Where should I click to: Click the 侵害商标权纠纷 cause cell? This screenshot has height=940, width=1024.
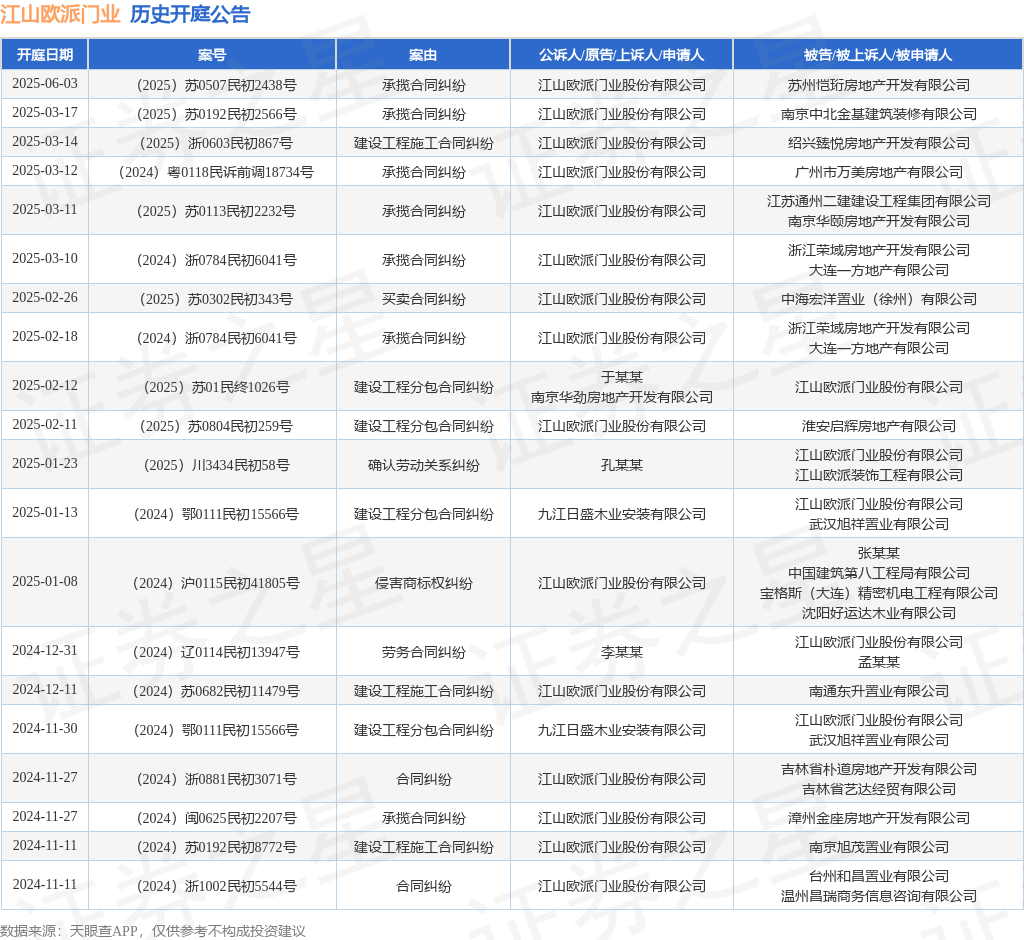pyautogui.click(x=423, y=583)
